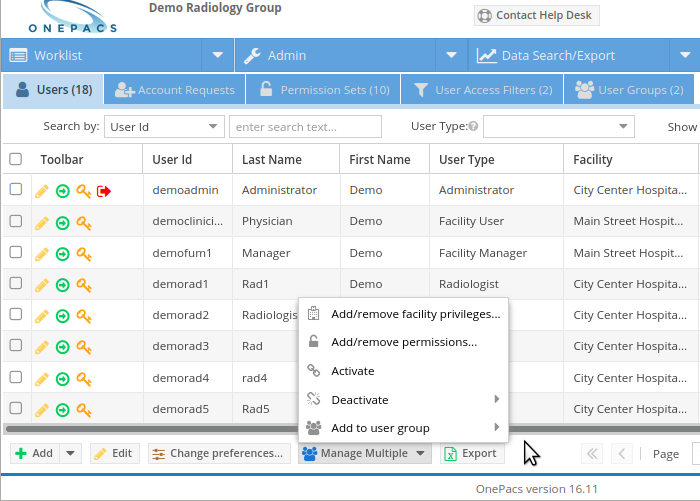Image resolution: width=700 pixels, height=501 pixels.
Task: Click red logout icon in demoadmin row
Action: (x=104, y=192)
